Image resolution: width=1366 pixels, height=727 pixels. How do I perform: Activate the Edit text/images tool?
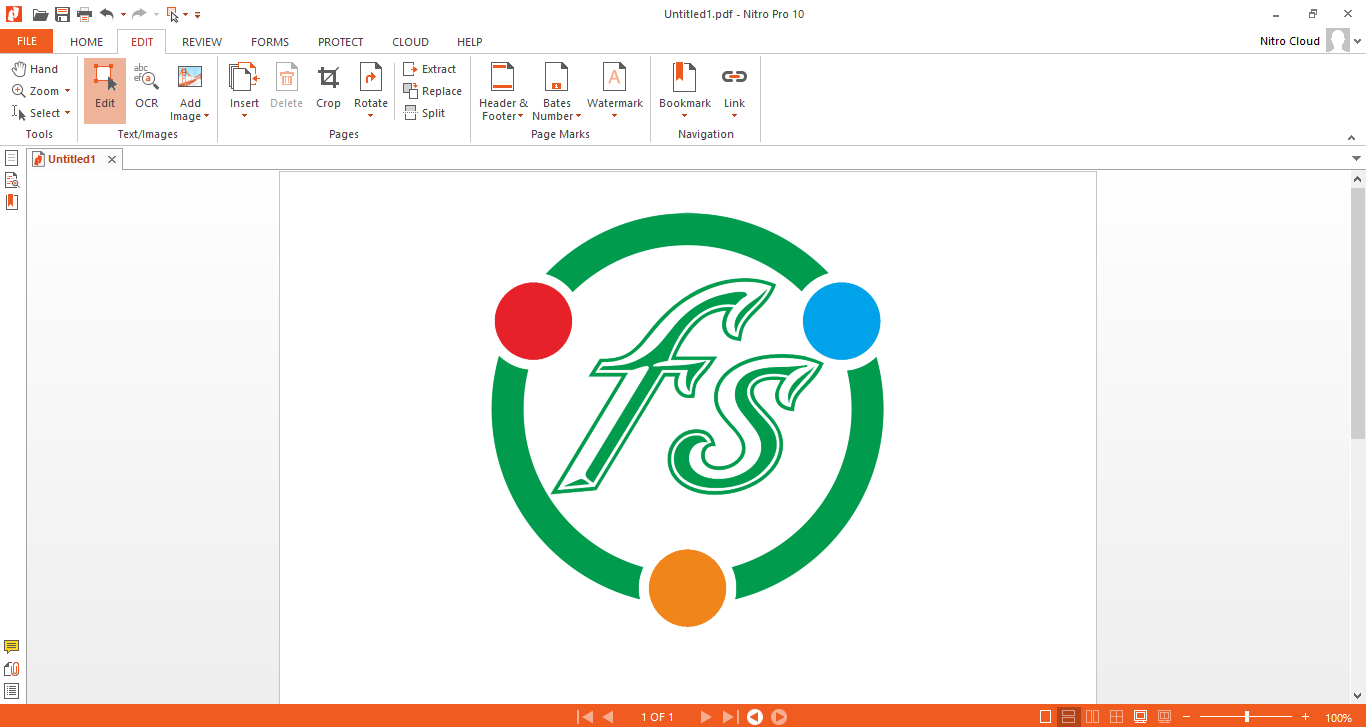point(105,90)
